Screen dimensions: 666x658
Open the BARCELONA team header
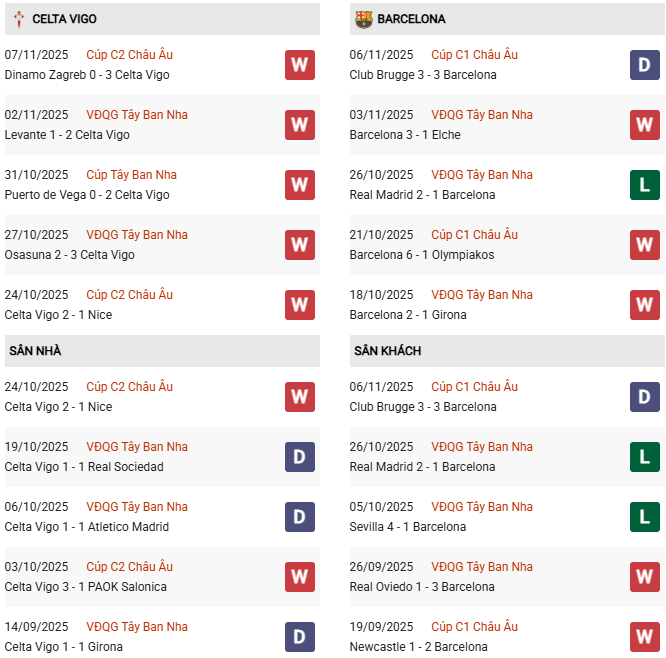coord(411,19)
